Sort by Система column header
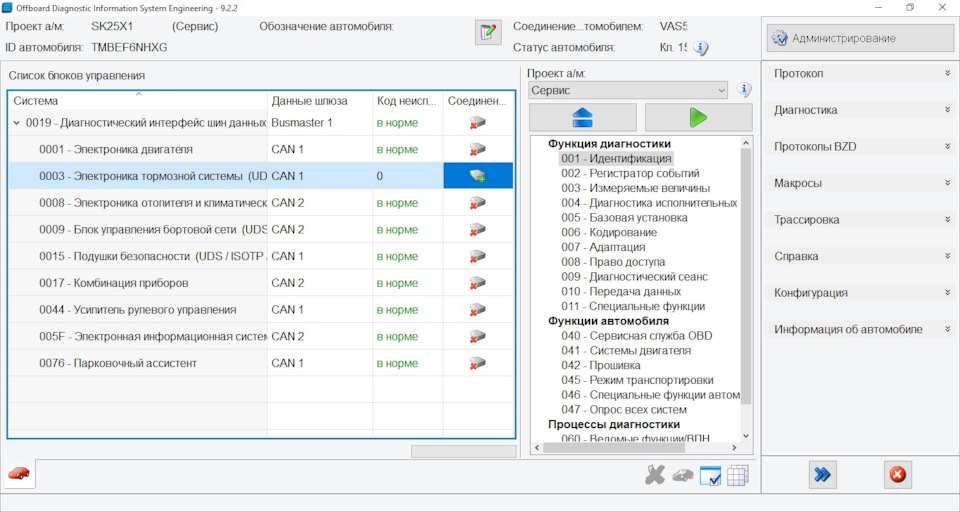Screen dimensions: 960x512 click(138, 101)
